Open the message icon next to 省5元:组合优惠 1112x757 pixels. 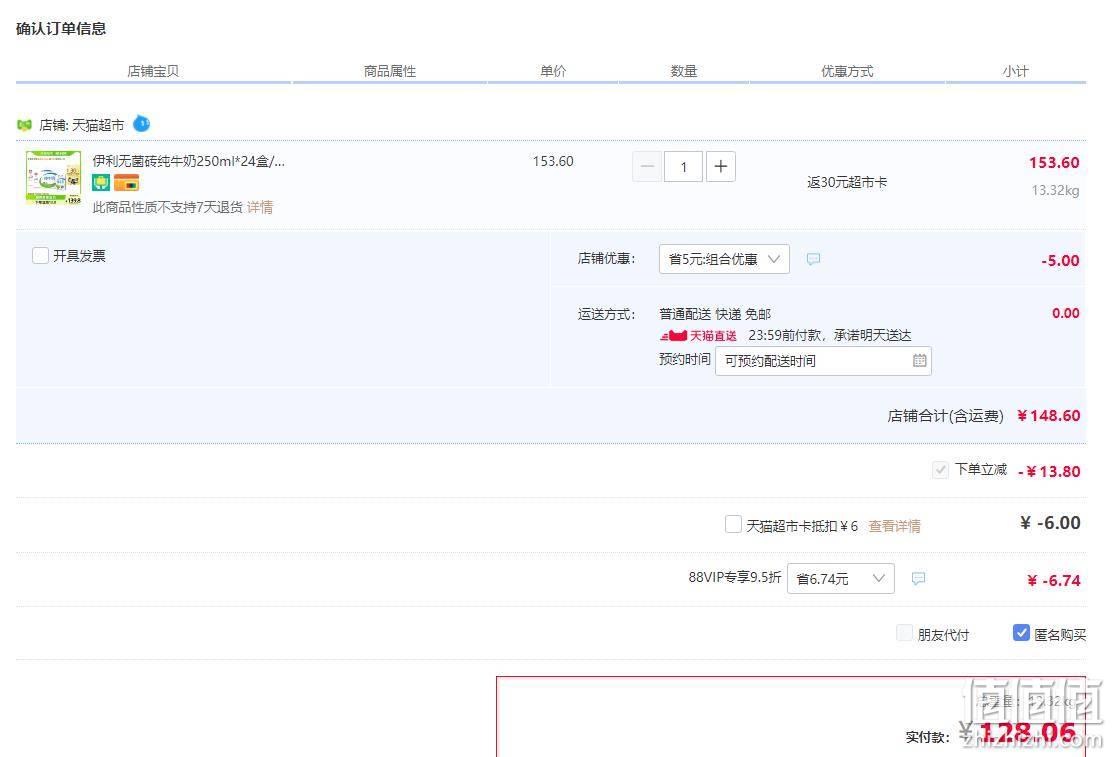[x=813, y=259]
